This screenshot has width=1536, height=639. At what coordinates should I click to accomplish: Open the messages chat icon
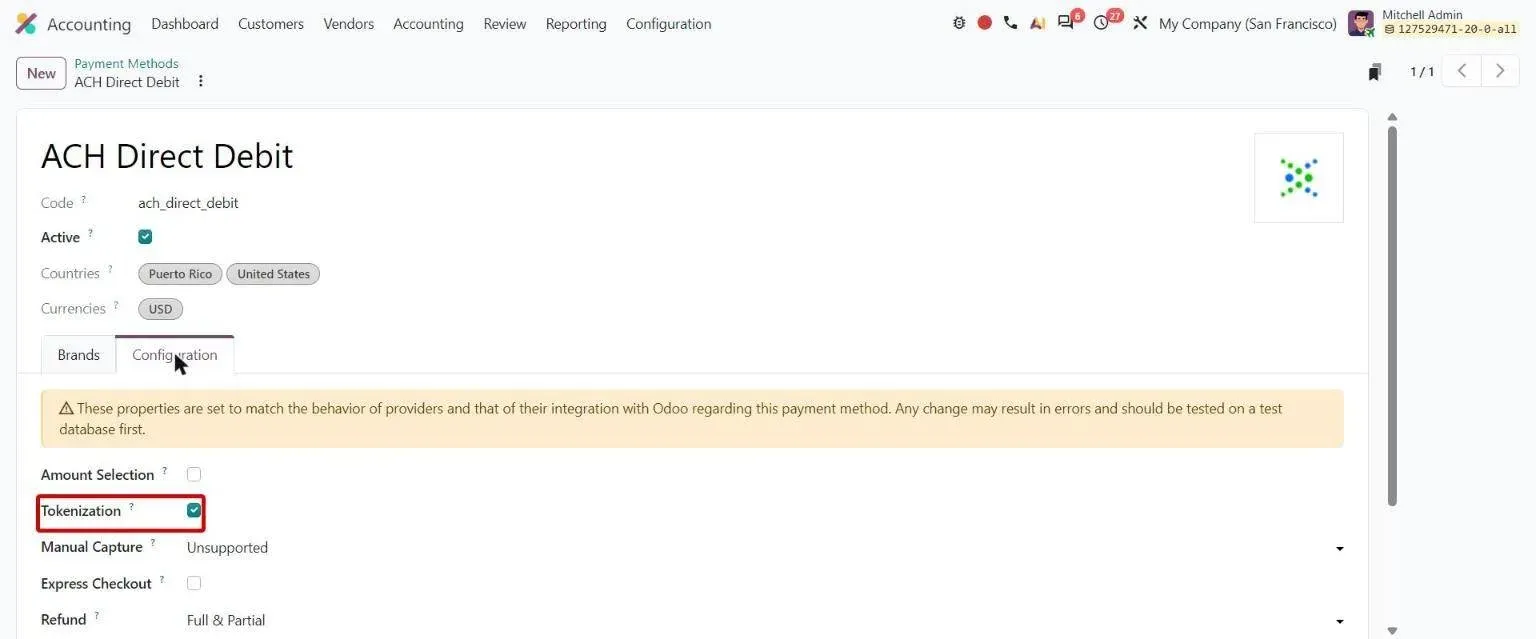click(1067, 23)
